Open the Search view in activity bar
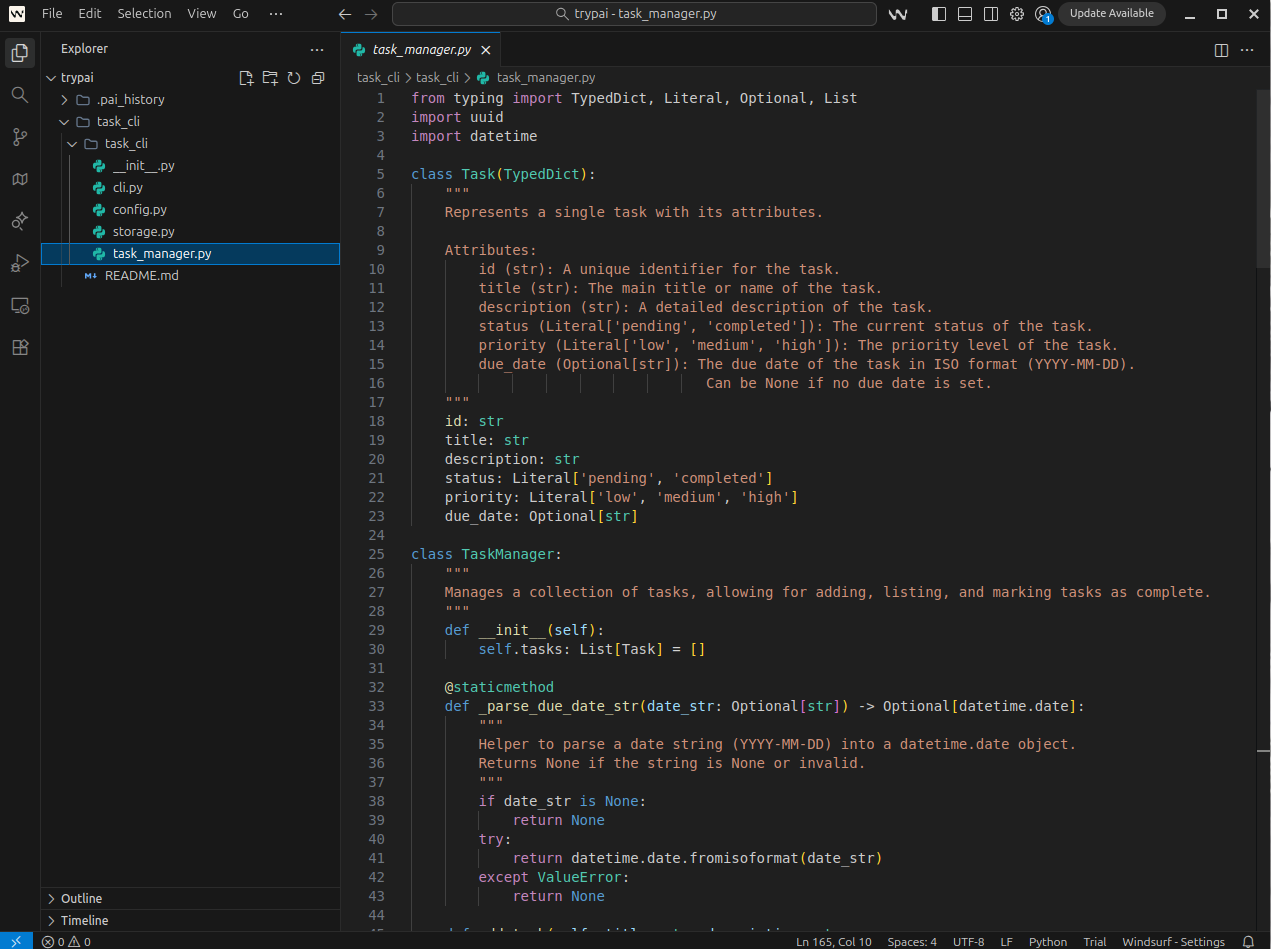The image size is (1271, 949). click(x=19, y=94)
